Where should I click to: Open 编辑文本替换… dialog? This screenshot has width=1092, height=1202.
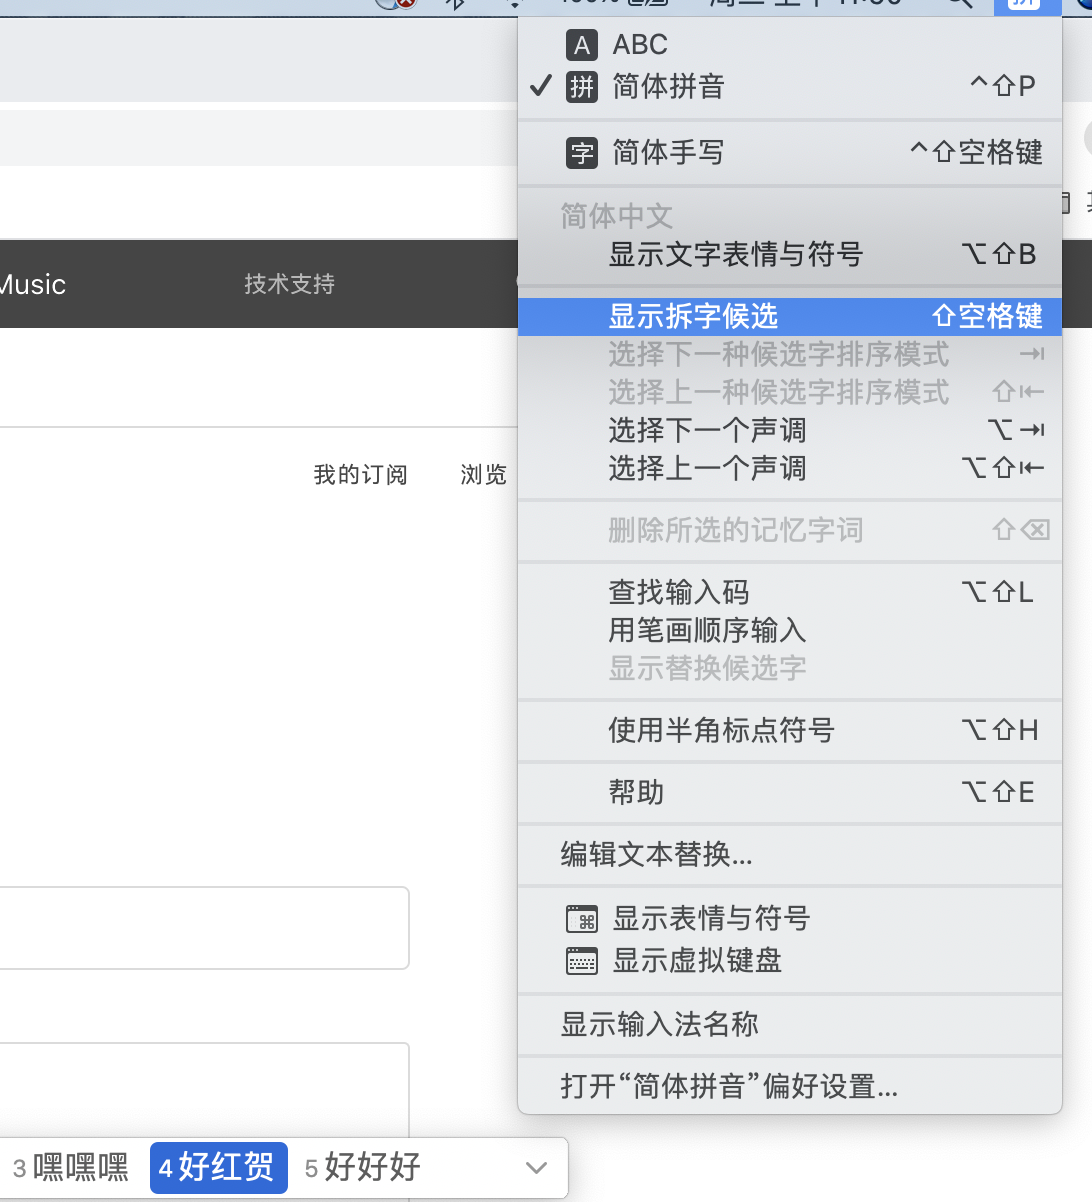(656, 854)
